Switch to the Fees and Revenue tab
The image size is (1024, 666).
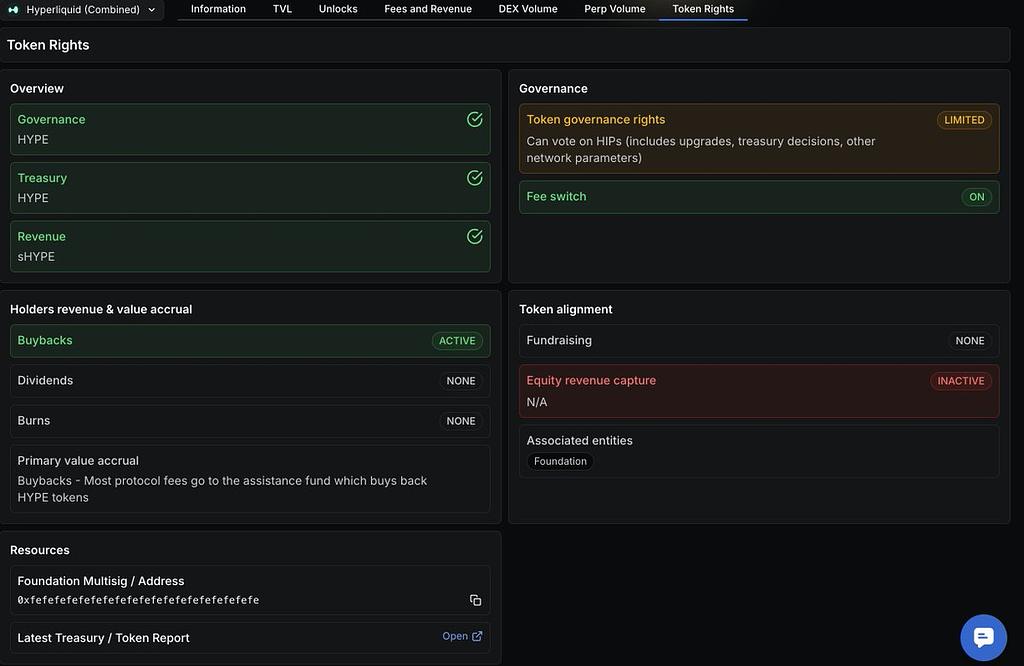click(427, 9)
